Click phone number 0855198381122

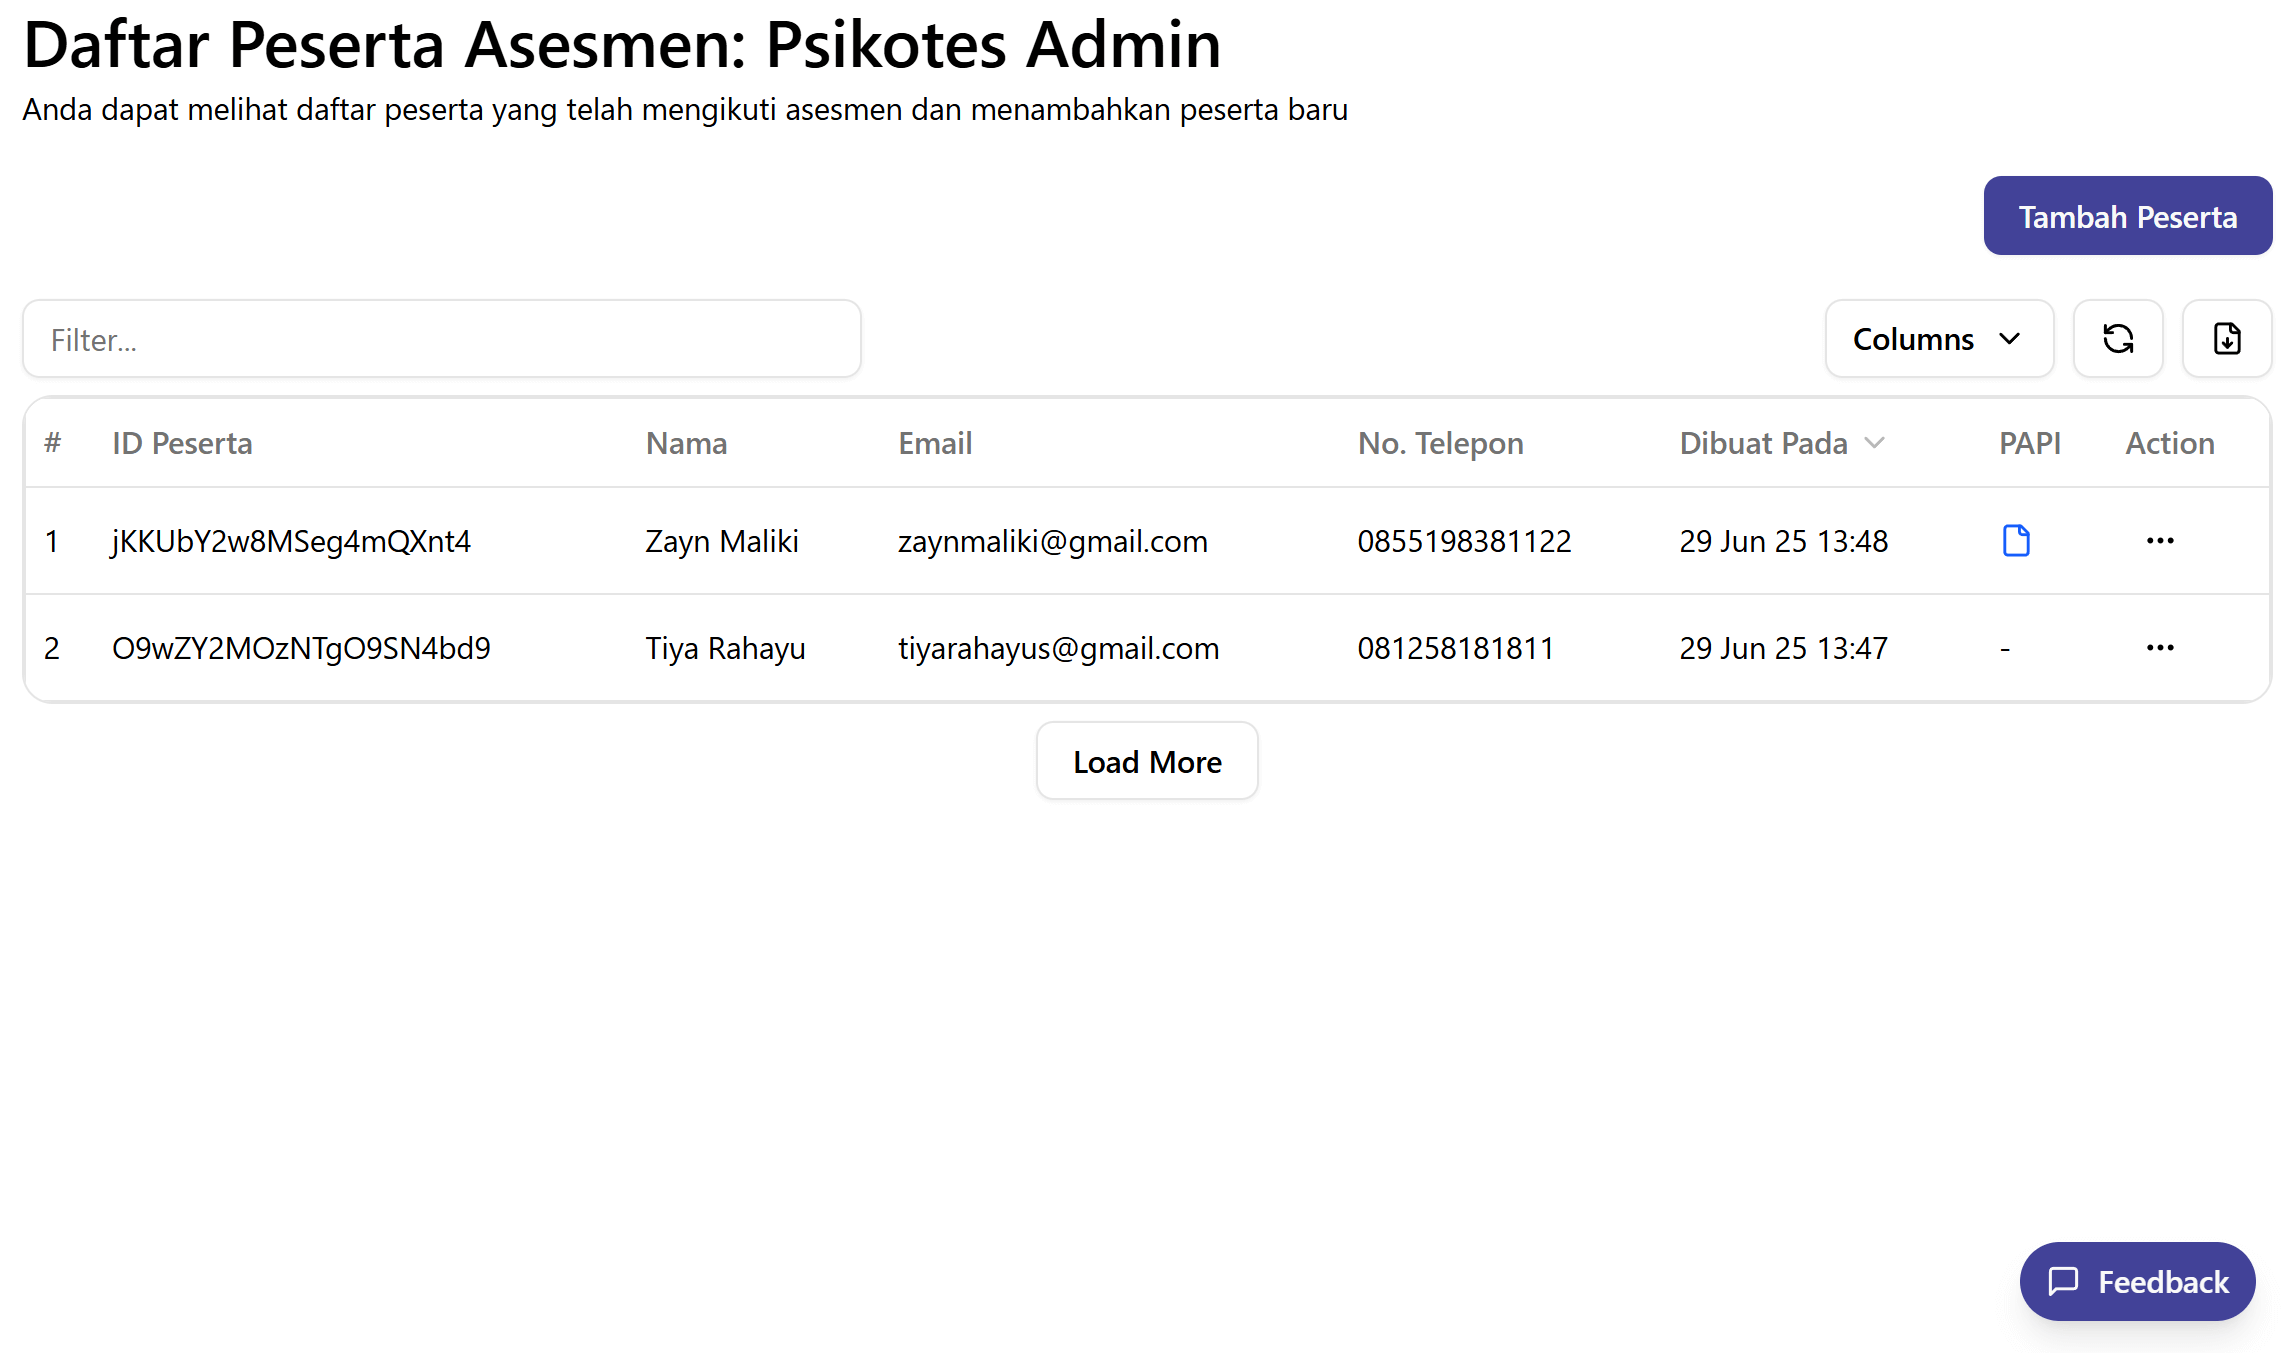1464,541
